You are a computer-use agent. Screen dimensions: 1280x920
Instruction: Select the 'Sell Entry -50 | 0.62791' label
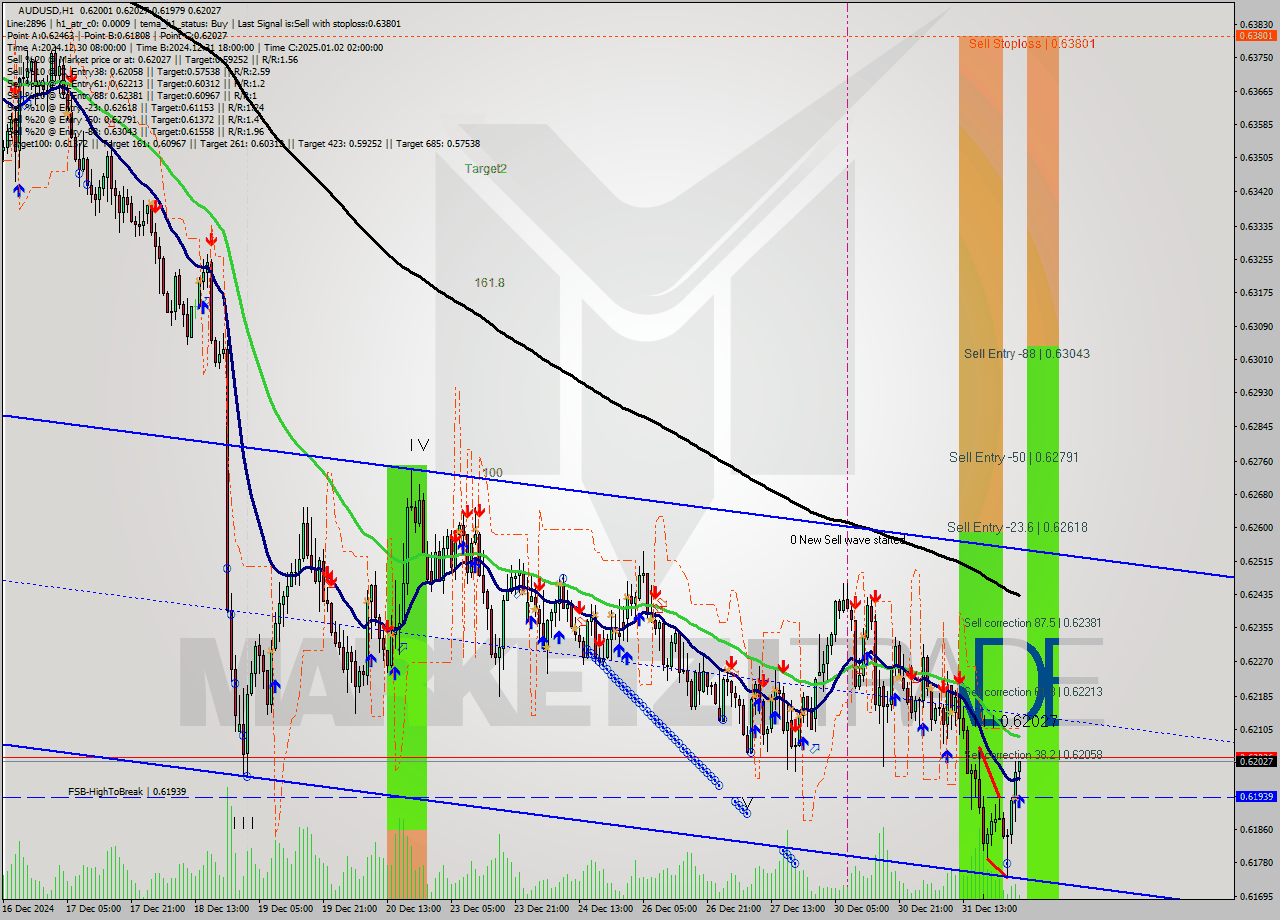tap(1013, 457)
